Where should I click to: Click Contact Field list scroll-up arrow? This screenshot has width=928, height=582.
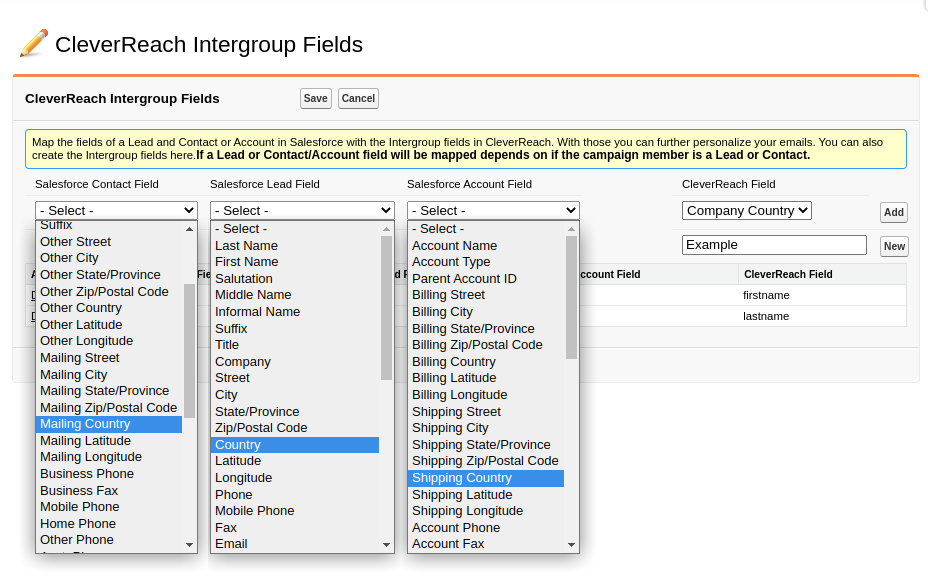click(x=189, y=229)
